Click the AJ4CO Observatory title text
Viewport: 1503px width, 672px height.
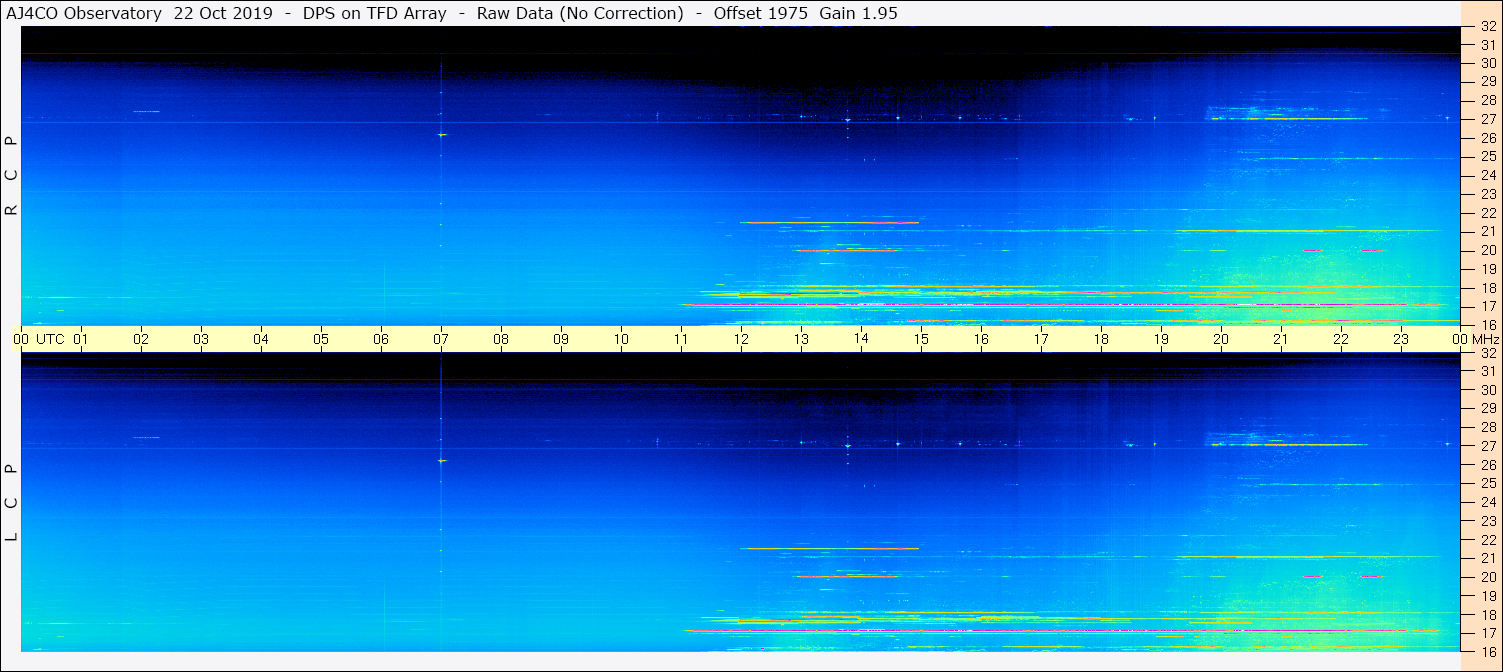click(84, 13)
